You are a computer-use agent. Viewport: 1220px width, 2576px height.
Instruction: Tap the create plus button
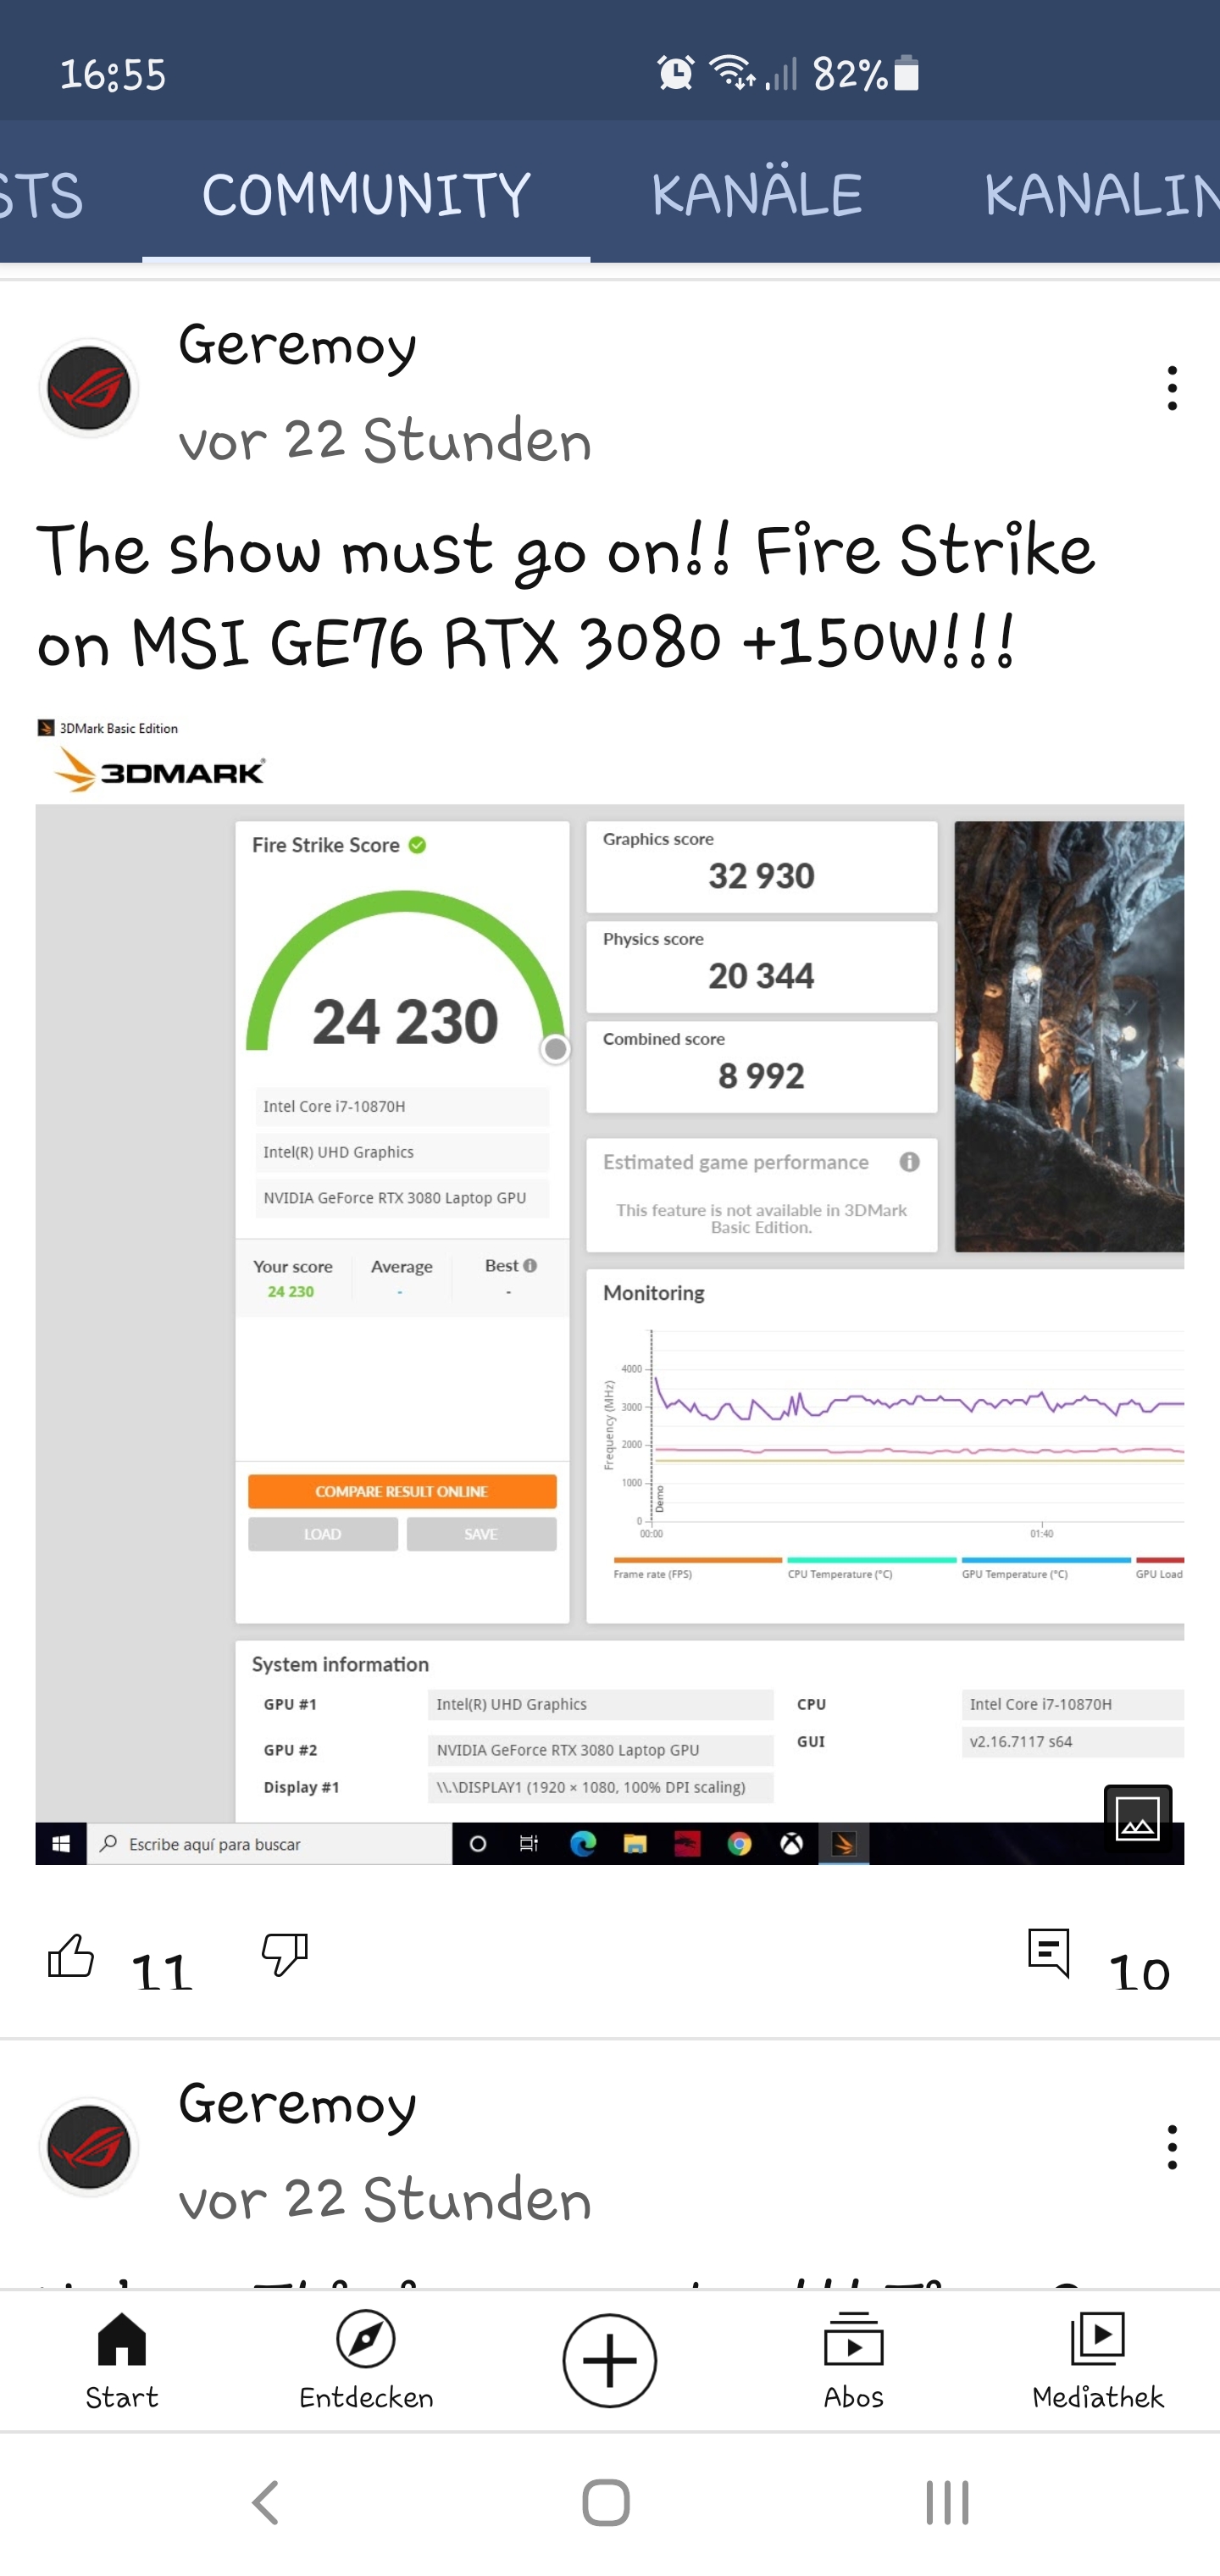click(610, 2360)
